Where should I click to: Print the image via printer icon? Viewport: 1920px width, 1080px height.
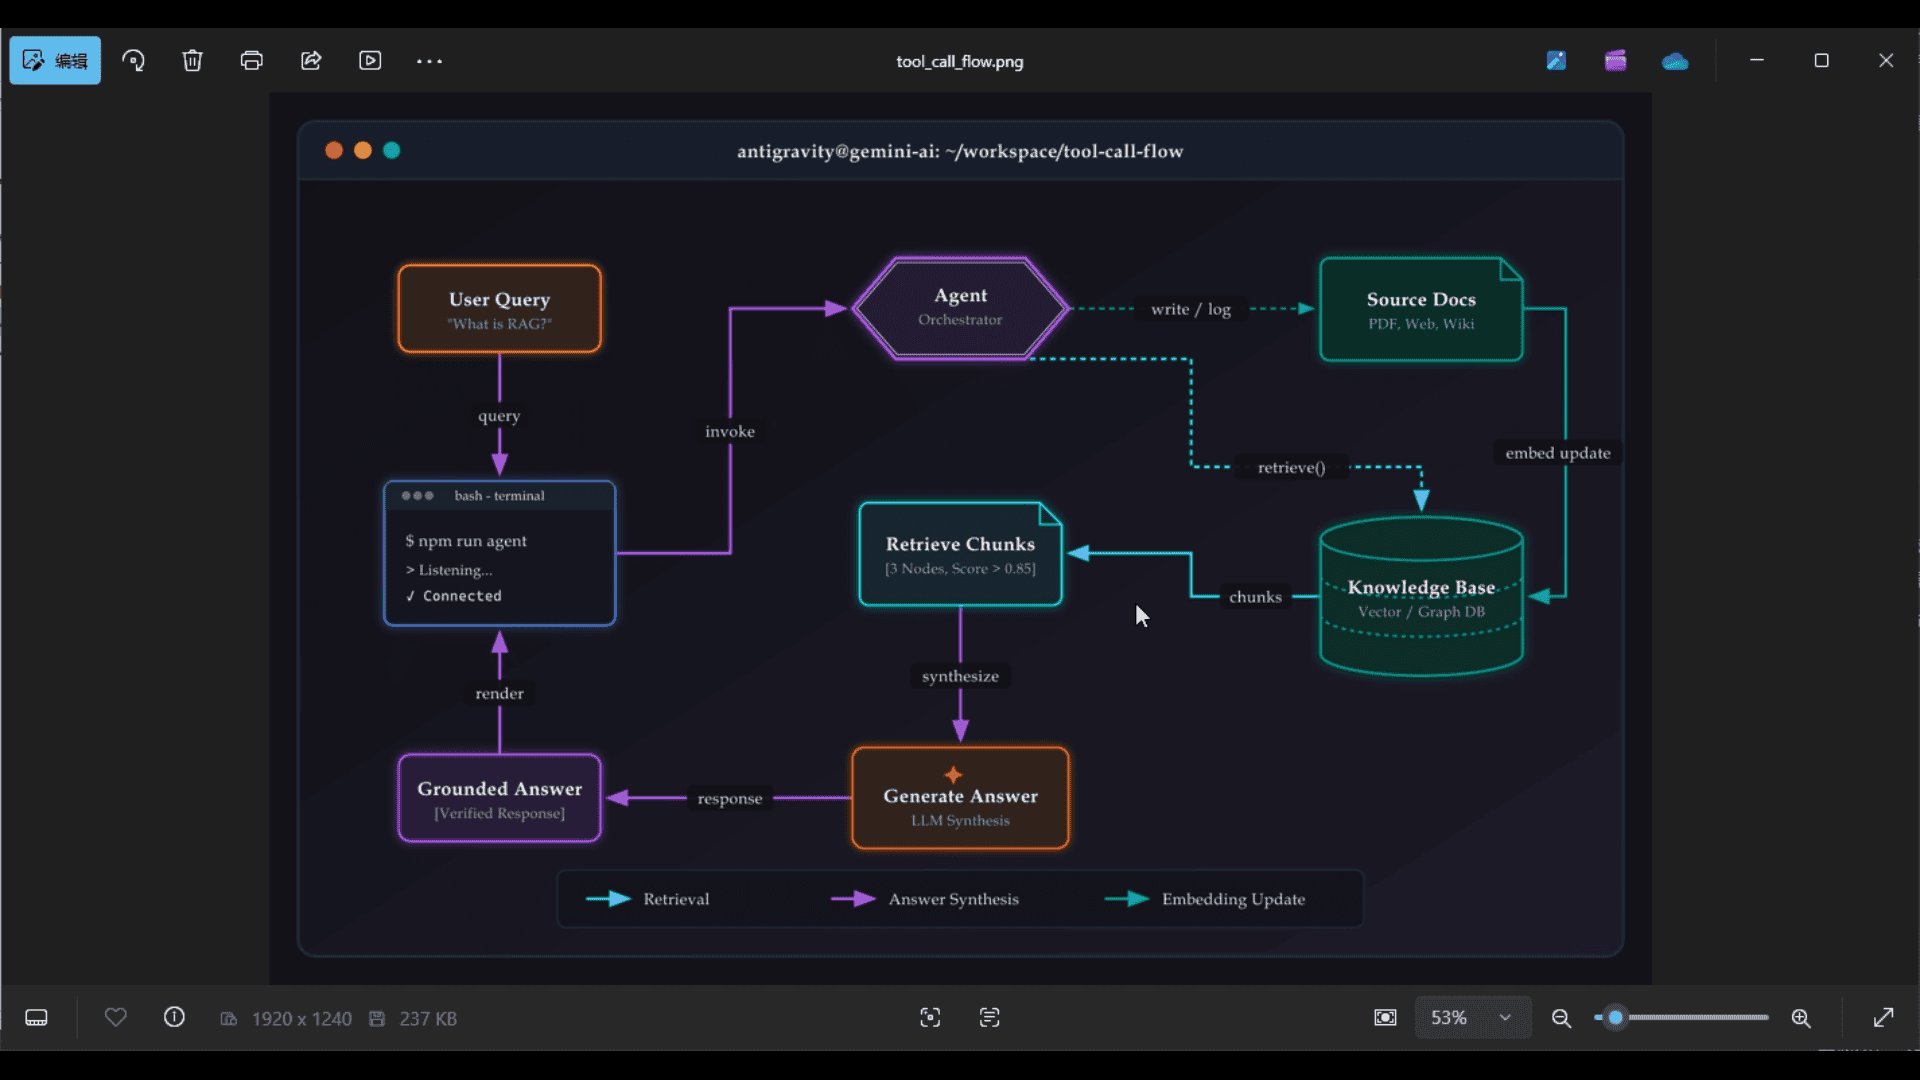click(252, 61)
